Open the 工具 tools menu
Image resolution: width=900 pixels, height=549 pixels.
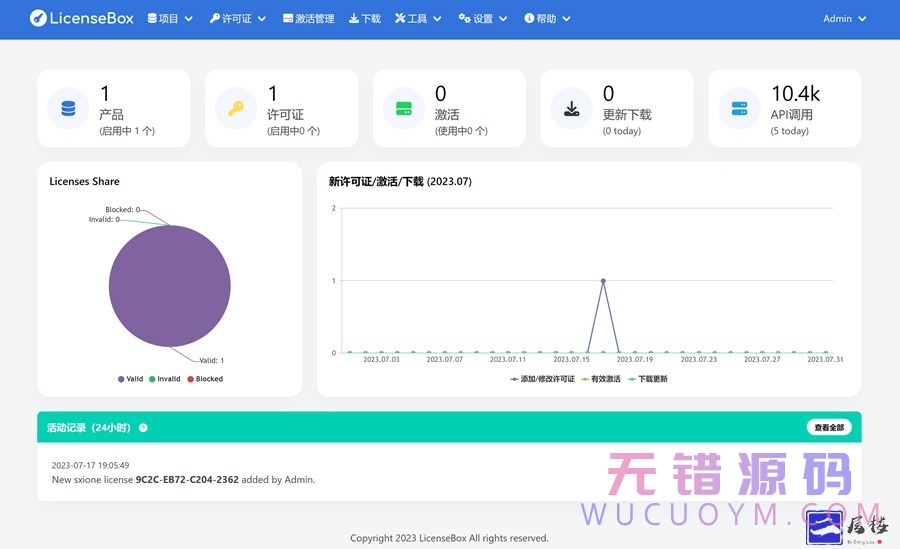[x=418, y=19]
